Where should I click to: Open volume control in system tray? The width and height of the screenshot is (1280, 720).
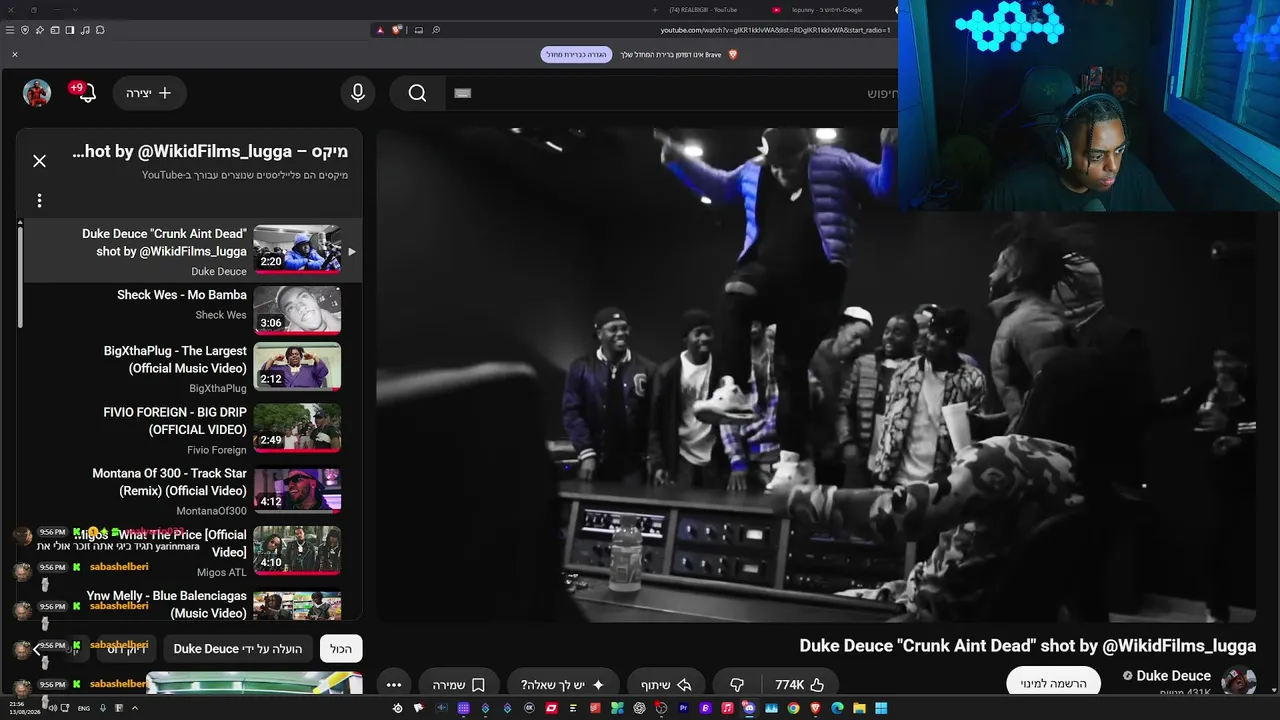coord(53,708)
